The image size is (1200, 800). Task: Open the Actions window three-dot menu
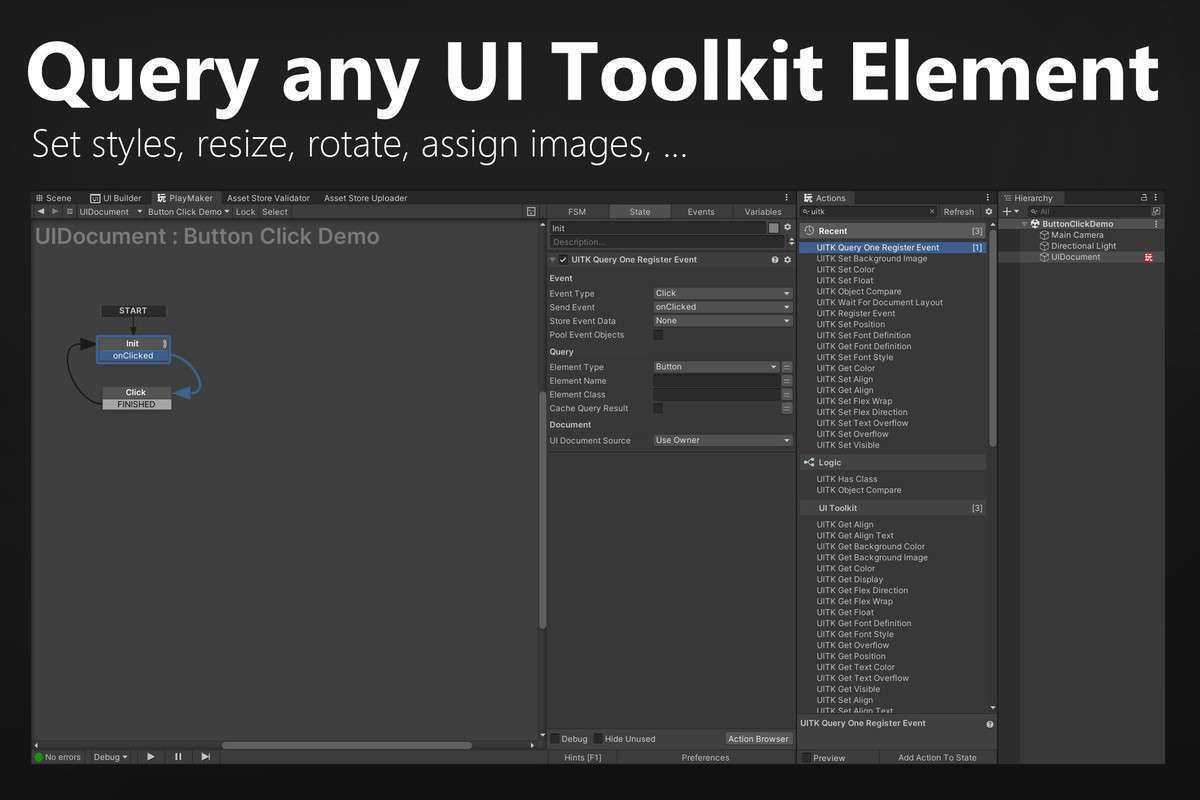988,198
